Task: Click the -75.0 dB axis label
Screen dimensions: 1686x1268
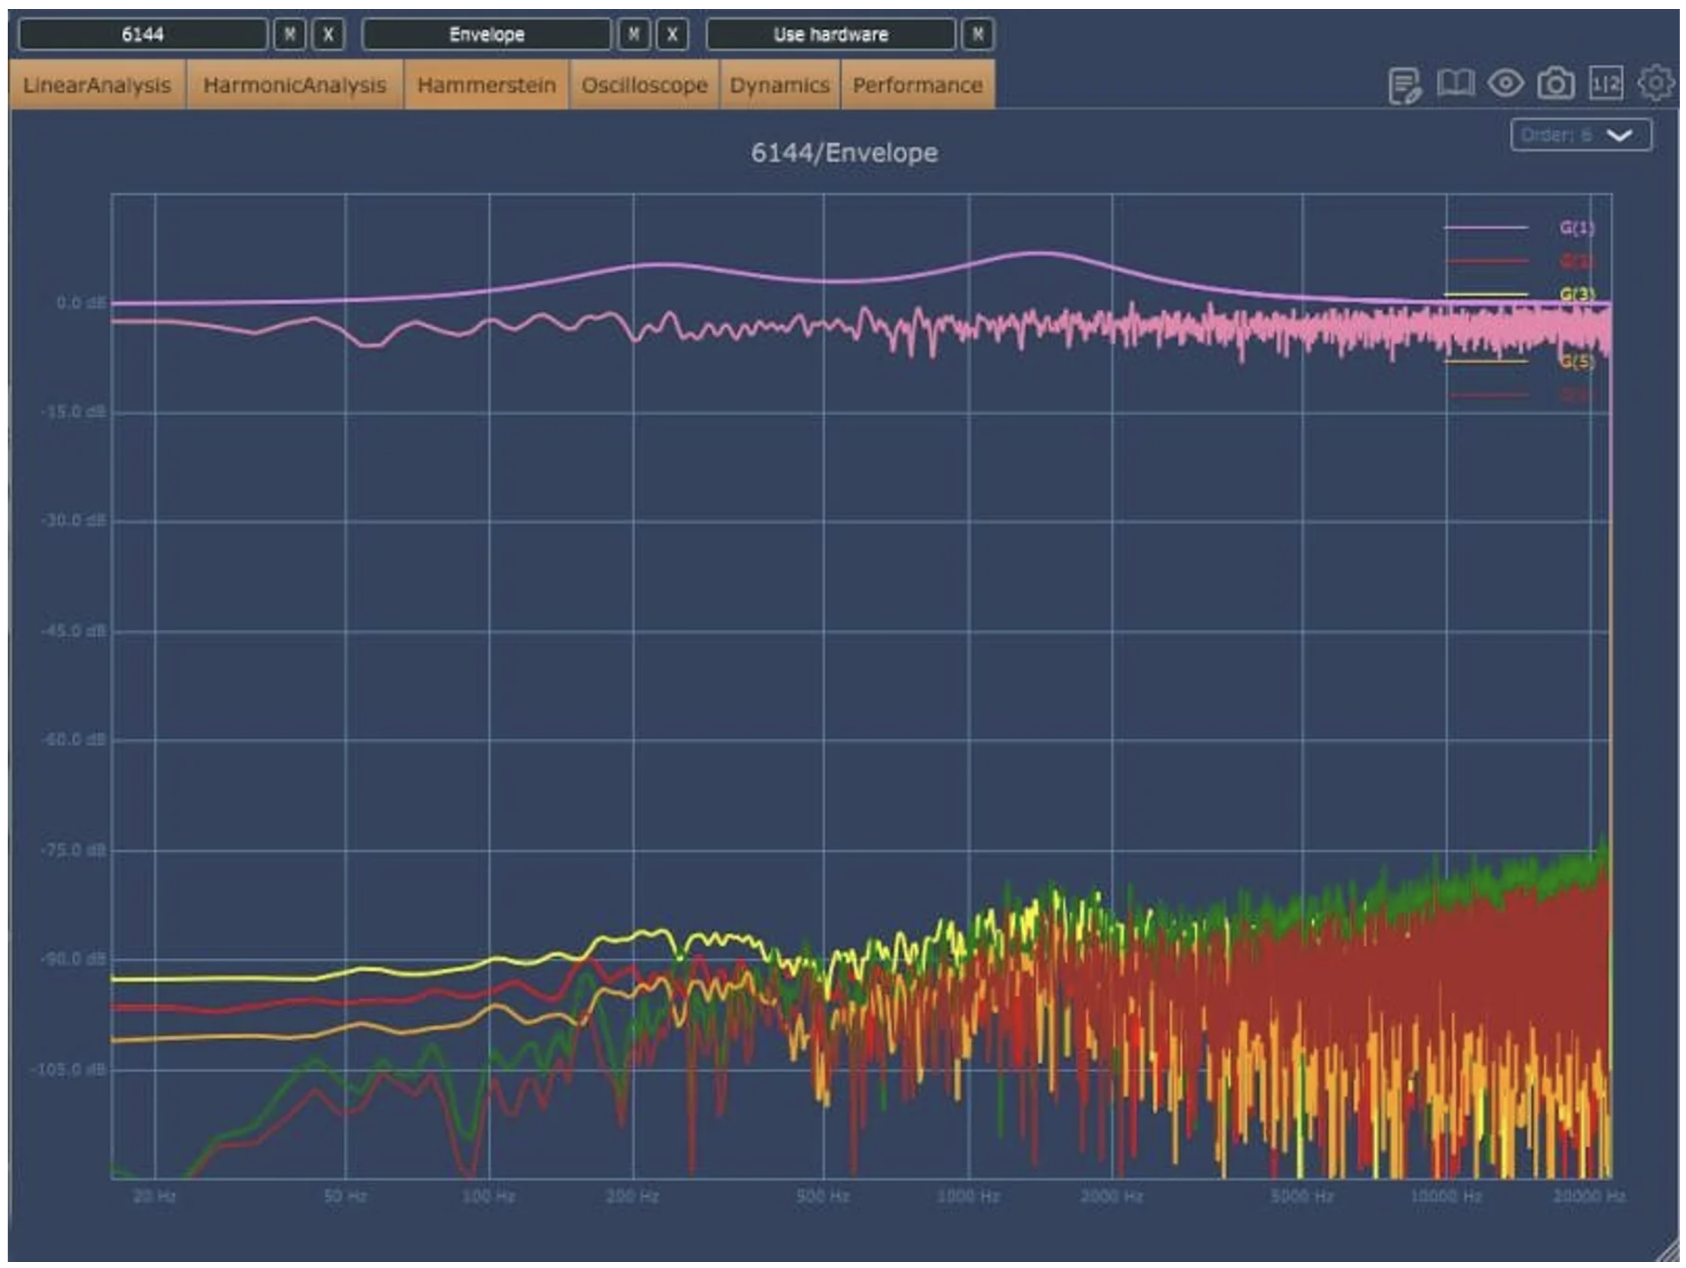Action: coord(74,850)
